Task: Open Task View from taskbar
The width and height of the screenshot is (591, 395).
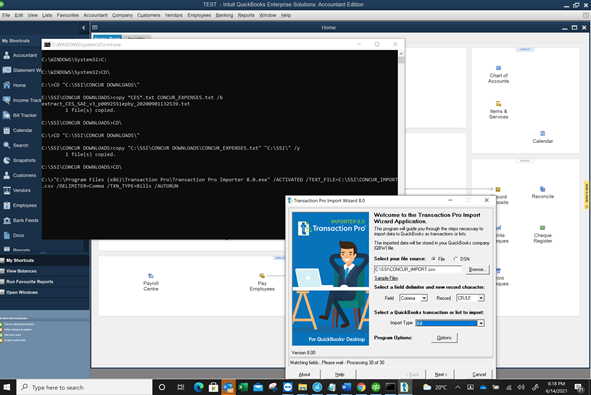Action: 181,387
